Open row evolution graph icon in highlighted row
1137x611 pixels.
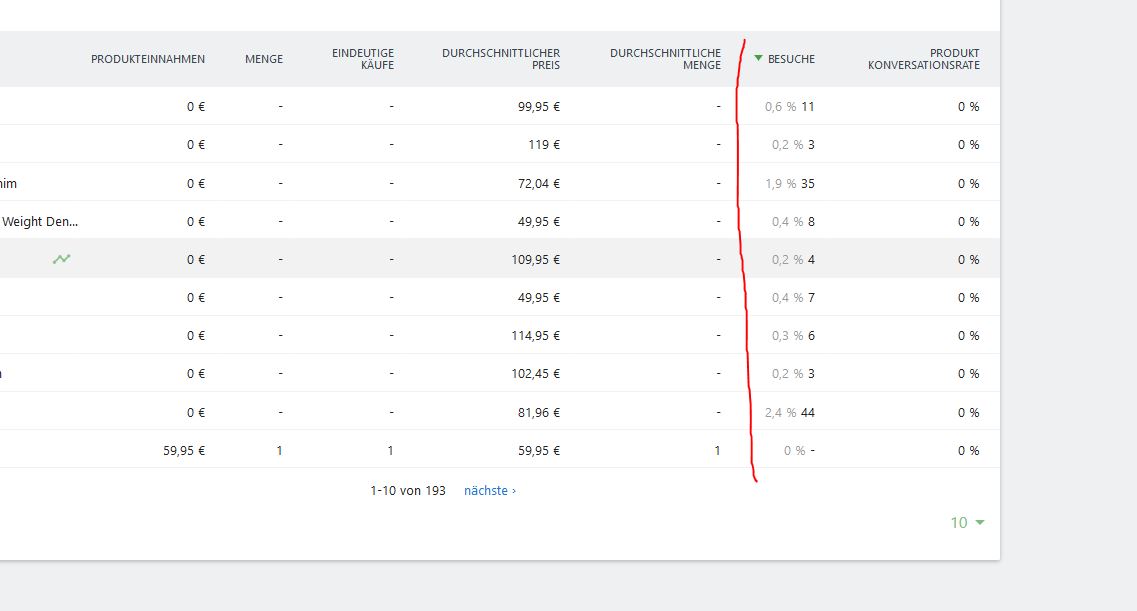click(62, 259)
